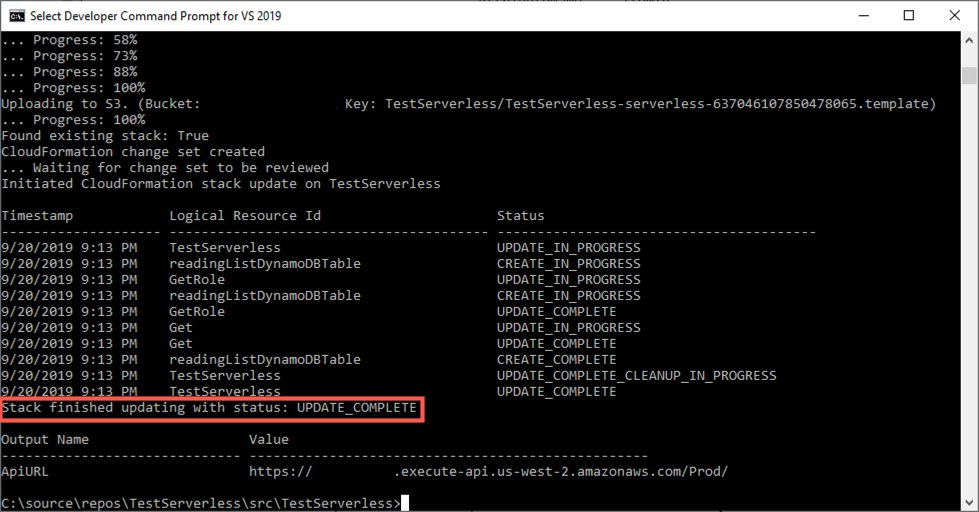This screenshot has height=512, width=979.
Task: Click the 'Progress: 88%' line
Action: coord(69,72)
